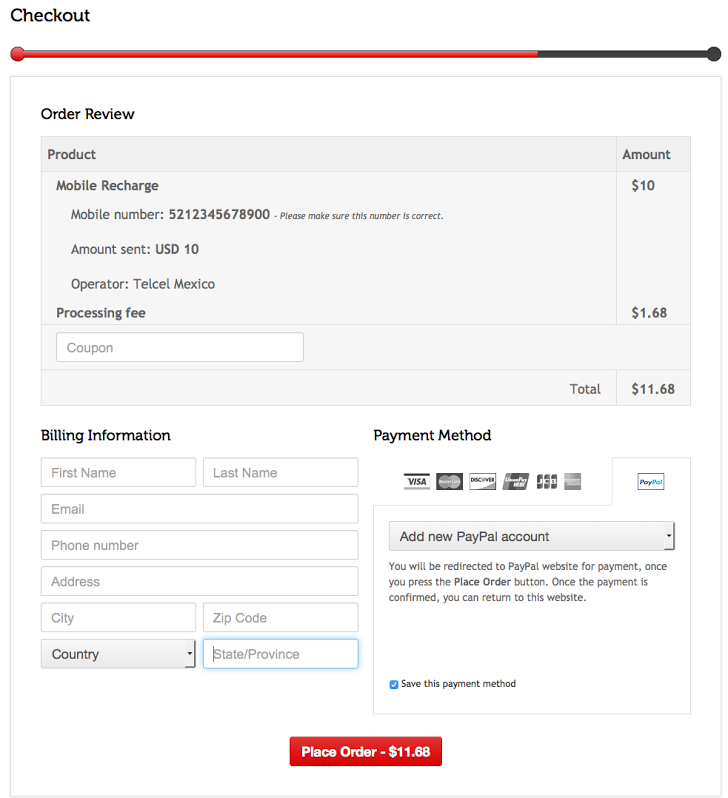Click the Discover card icon

482,481
